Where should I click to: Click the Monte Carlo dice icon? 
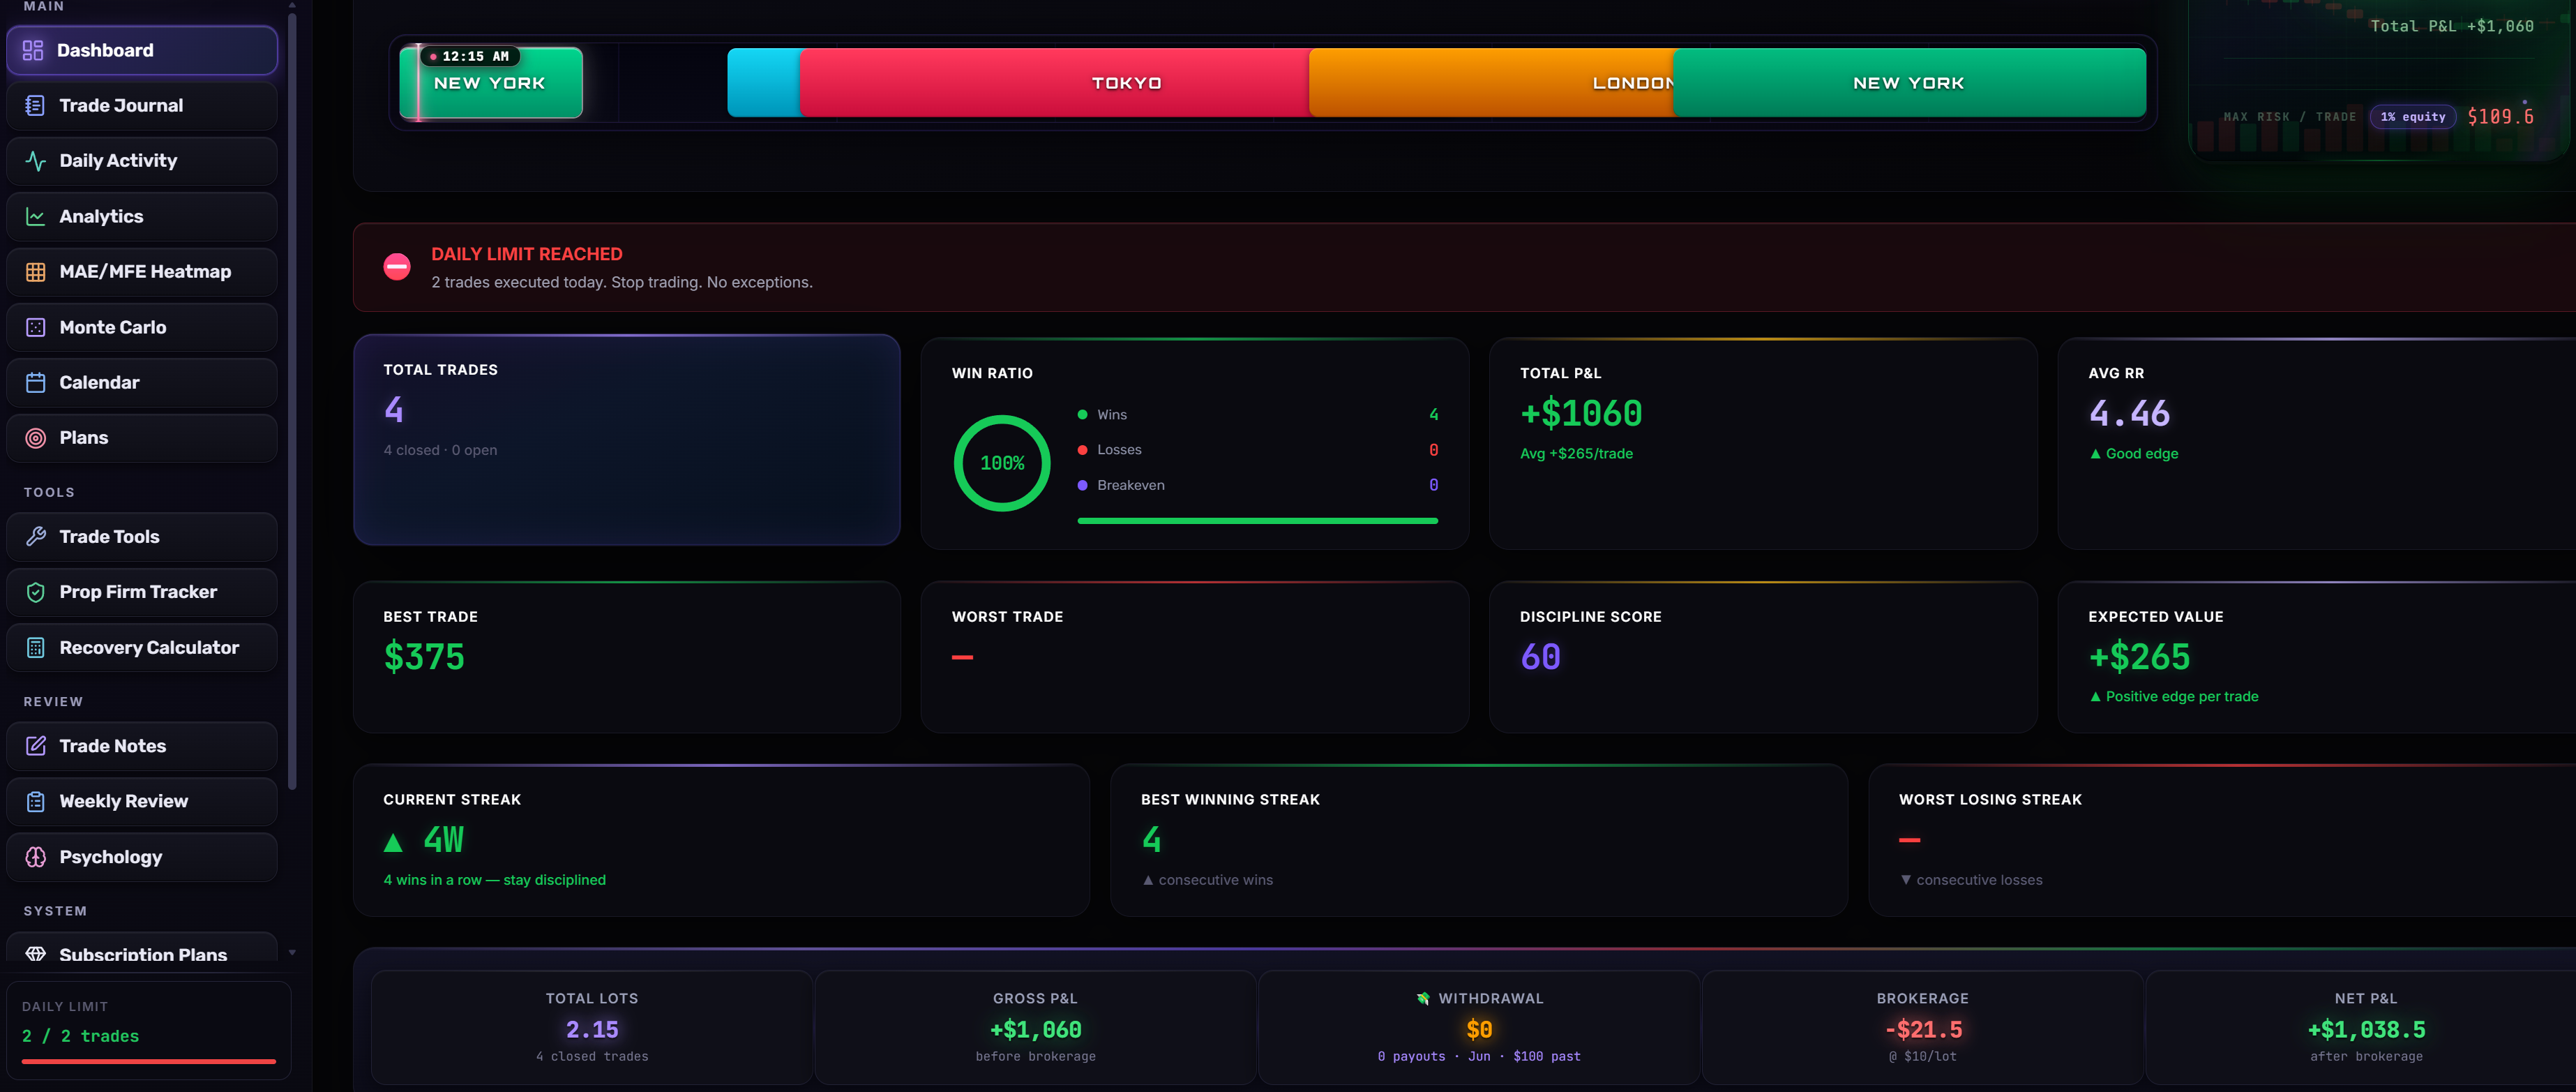tap(35, 327)
